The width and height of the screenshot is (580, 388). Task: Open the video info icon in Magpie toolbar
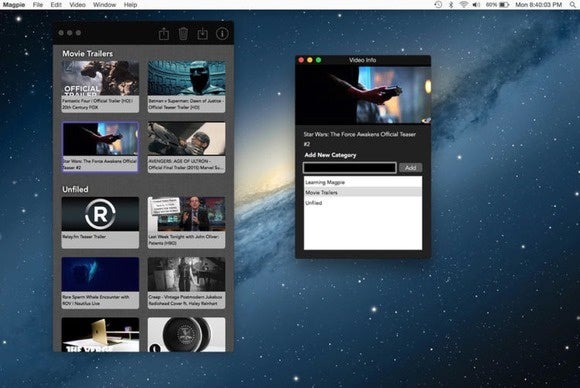point(222,34)
